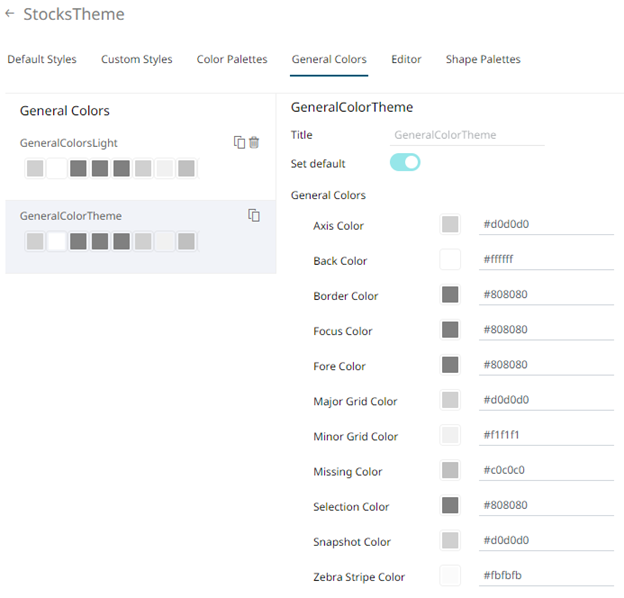The image size is (624, 598).
Task: Click the Back Color swatch
Action: coord(450,260)
